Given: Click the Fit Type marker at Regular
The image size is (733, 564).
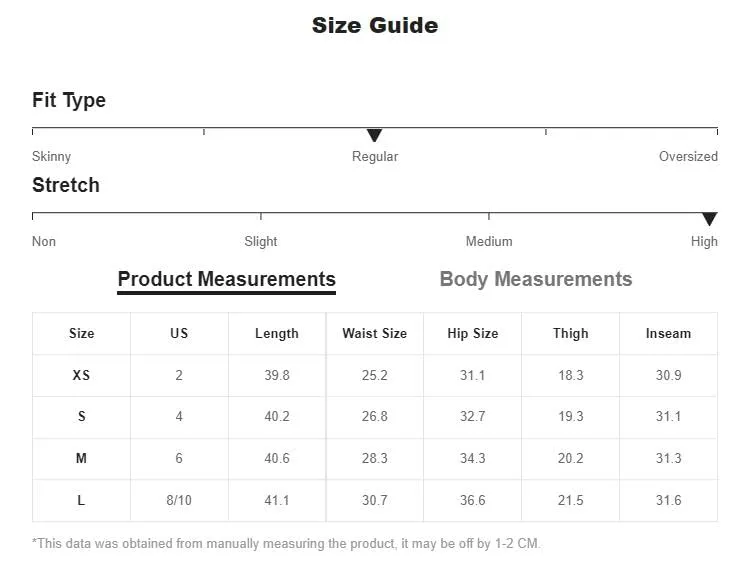Looking at the screenshot, I should tap(374, 136).
